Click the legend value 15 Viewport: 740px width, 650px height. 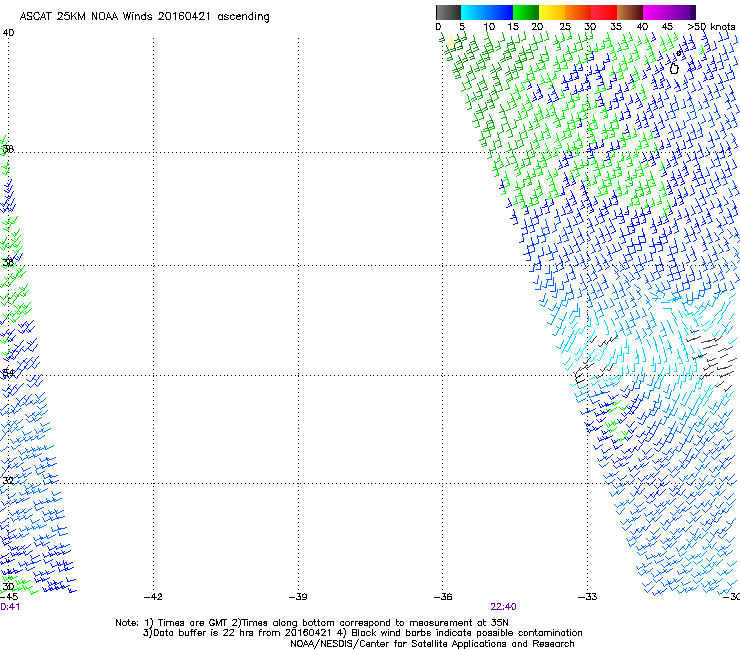tap(513, 27)
